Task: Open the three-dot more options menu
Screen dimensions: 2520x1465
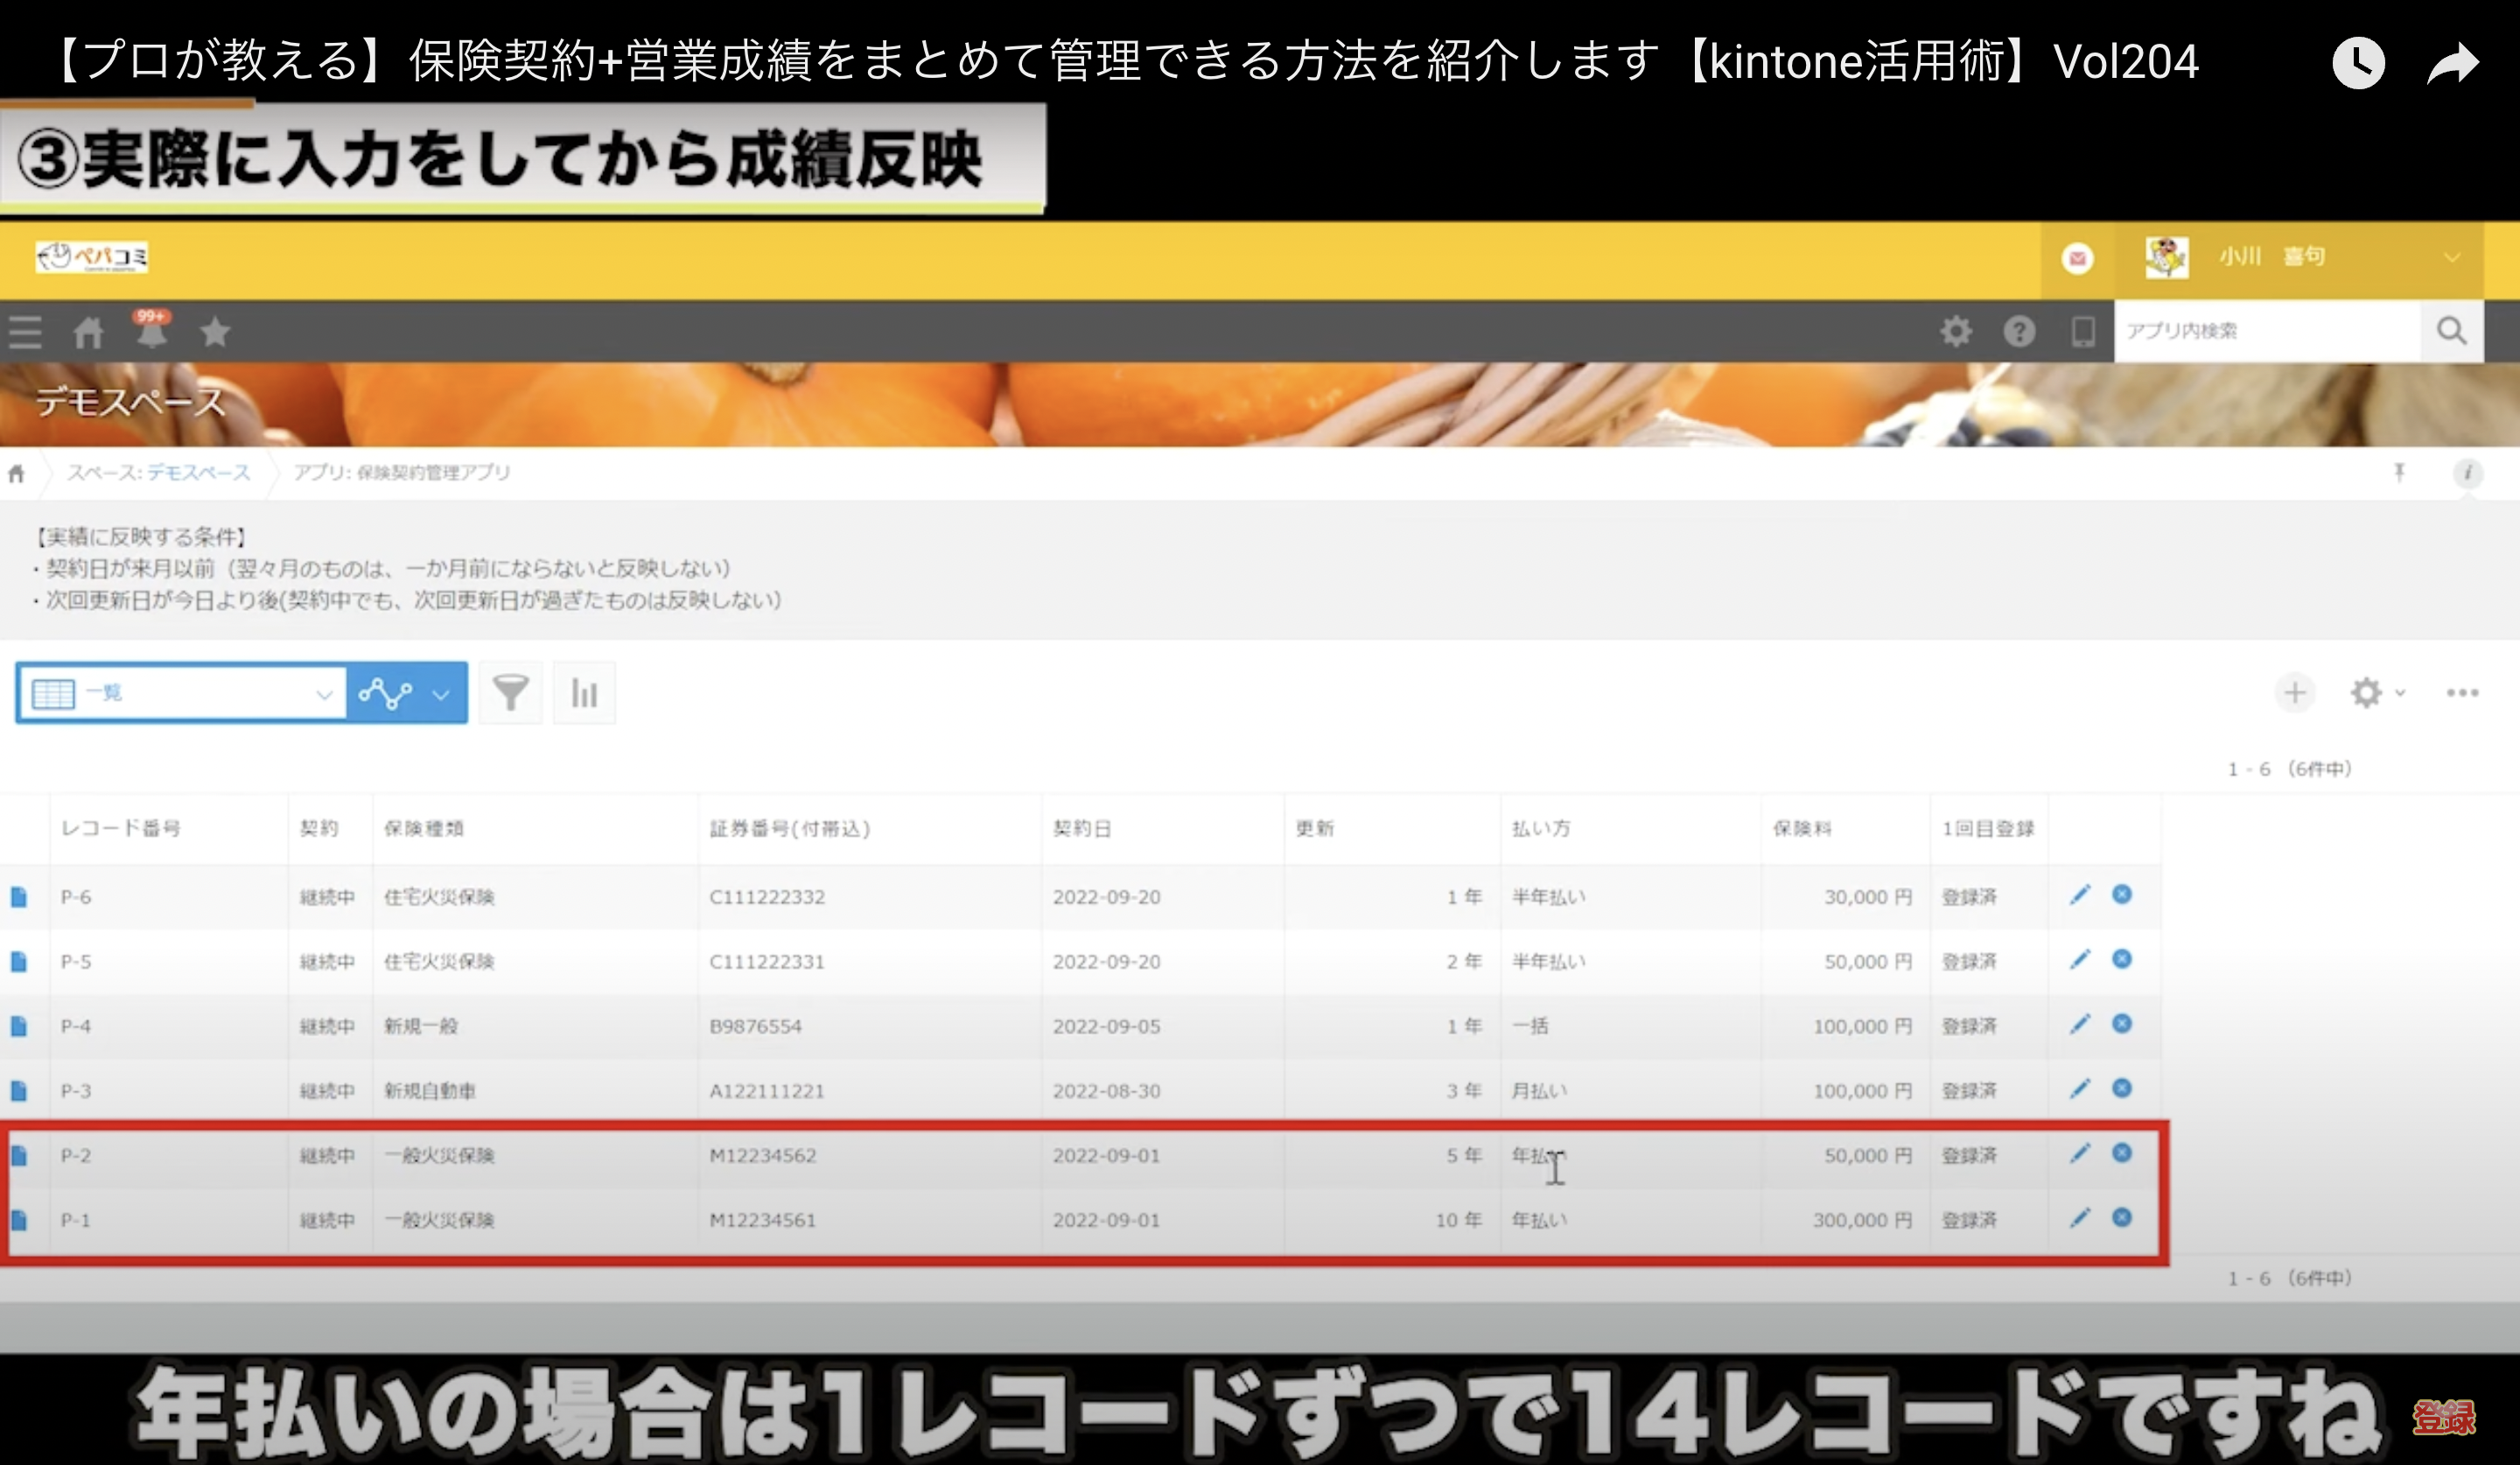Action: (x=2462, y=692)
